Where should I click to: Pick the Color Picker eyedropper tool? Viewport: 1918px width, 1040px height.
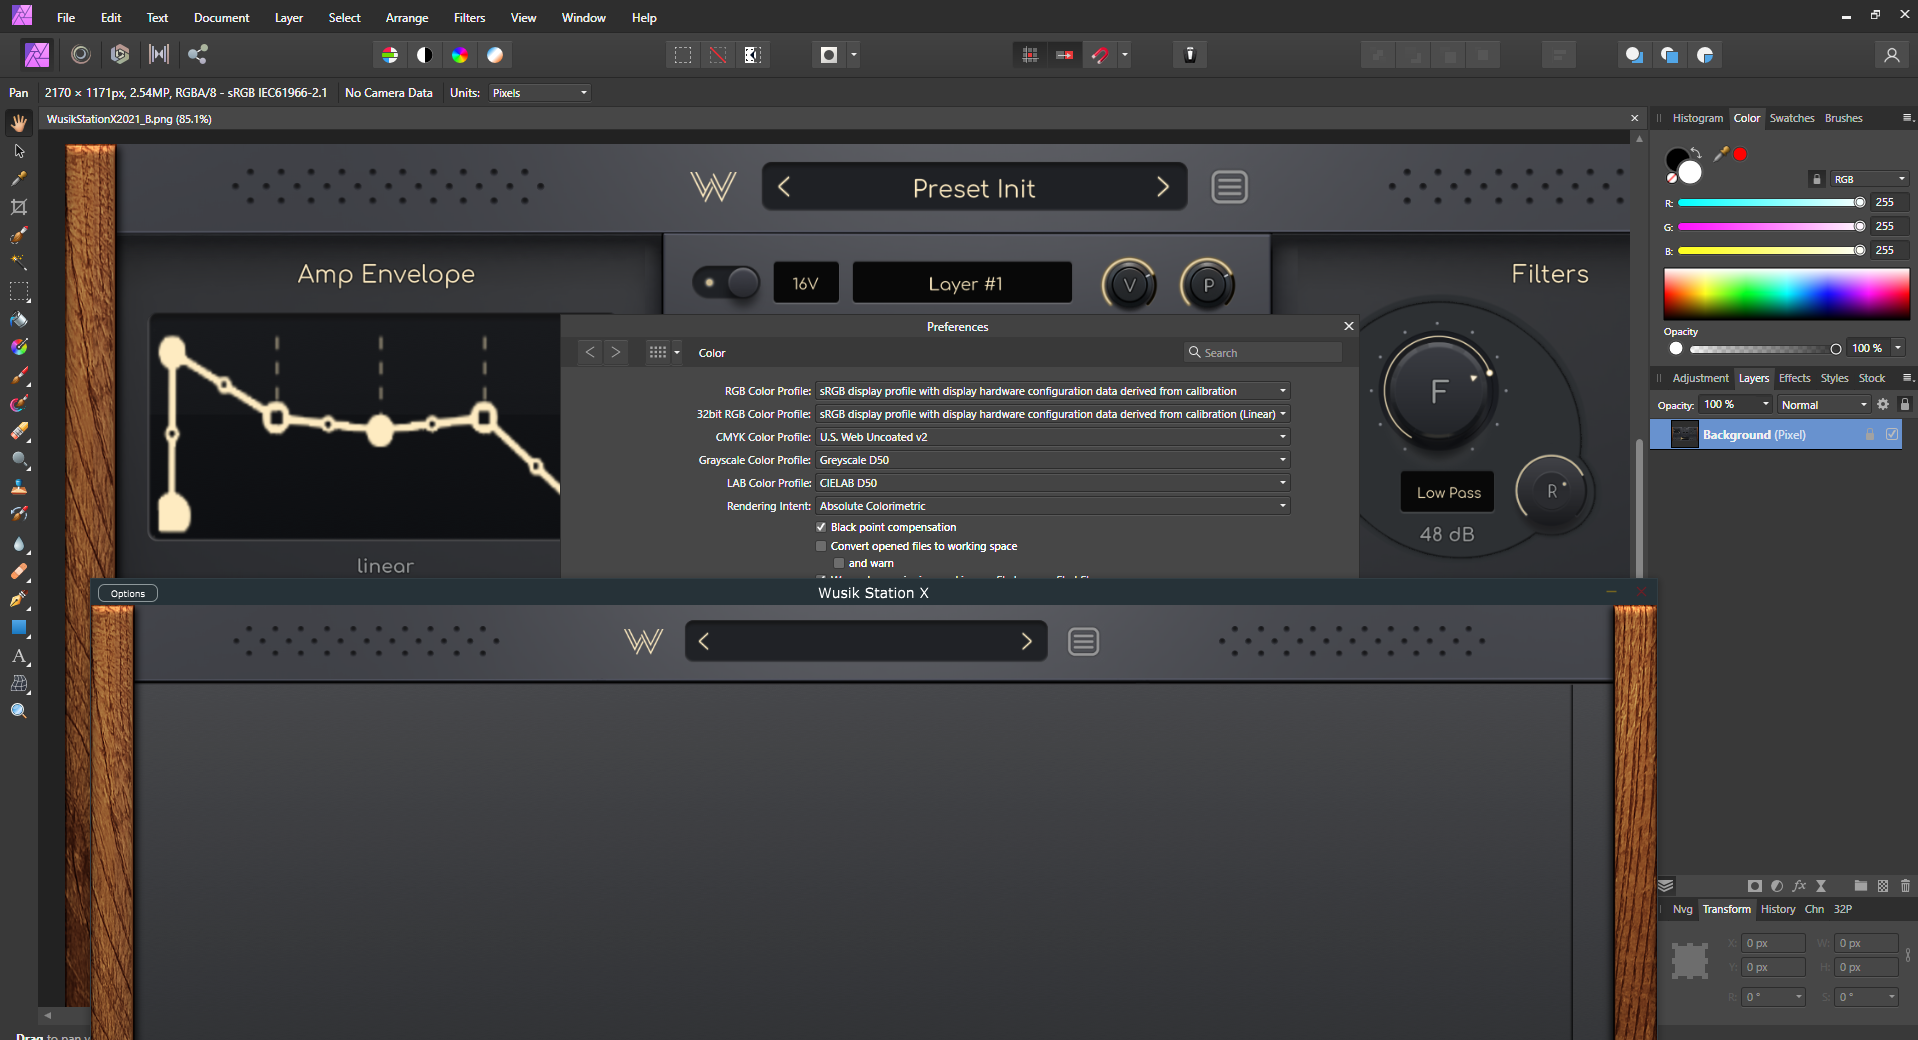(x=19, y=179)
